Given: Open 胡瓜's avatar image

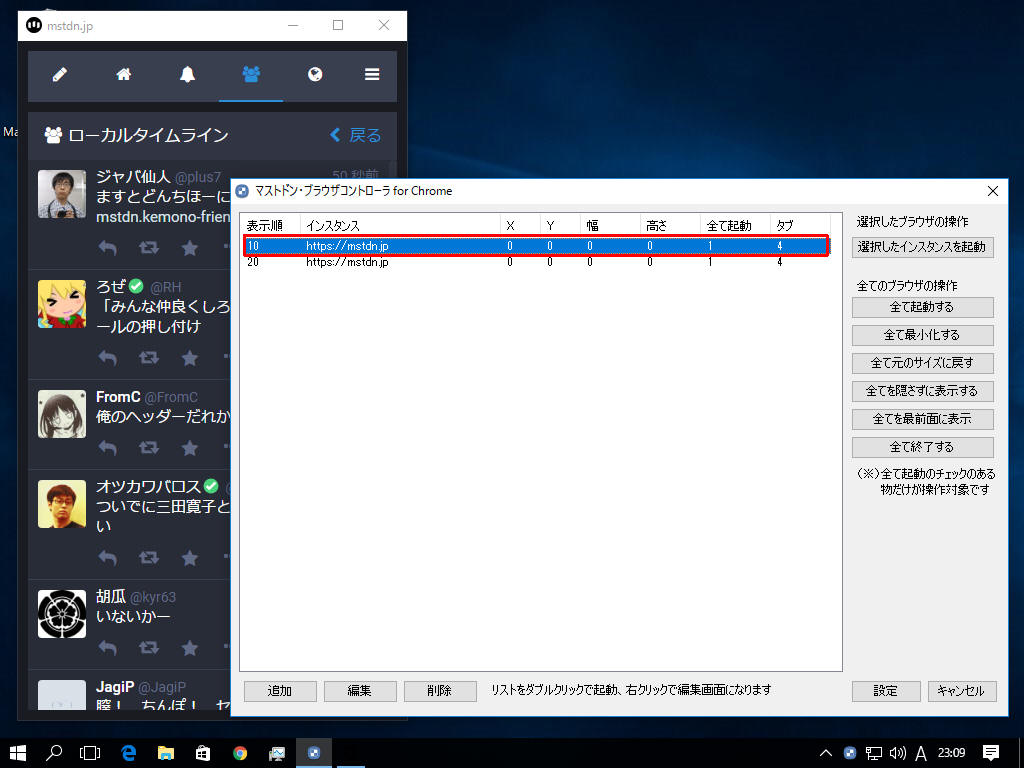Looking at the screenshot, I should pyautogui.click(x=62, y=614).
